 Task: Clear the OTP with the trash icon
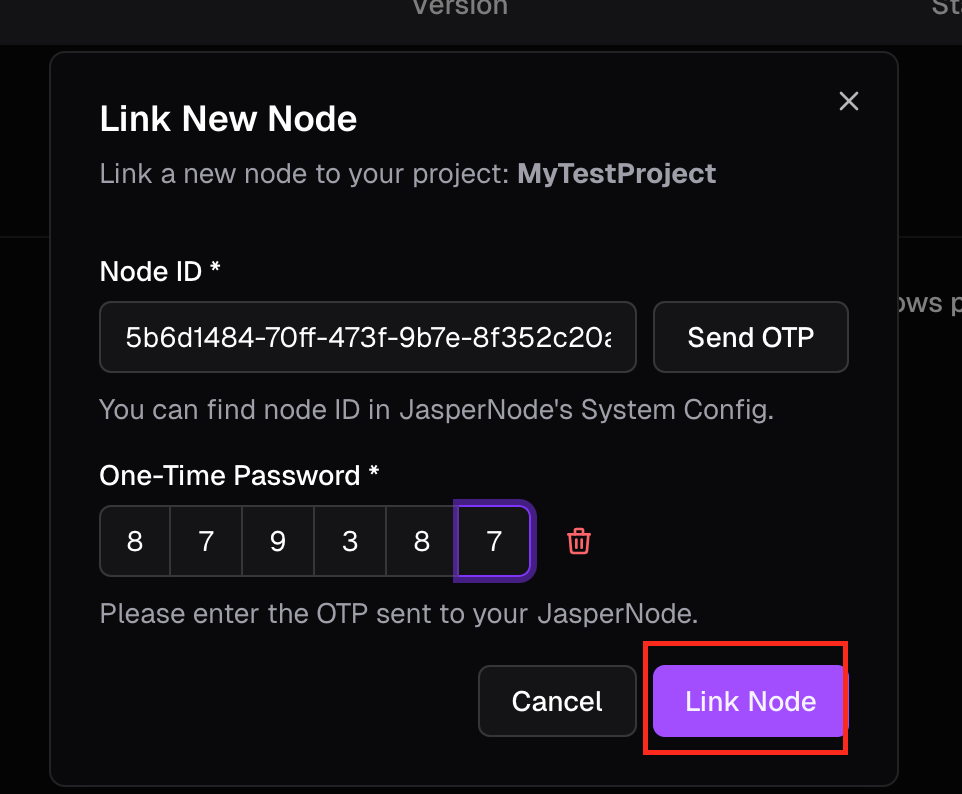[x=579, y=541]
